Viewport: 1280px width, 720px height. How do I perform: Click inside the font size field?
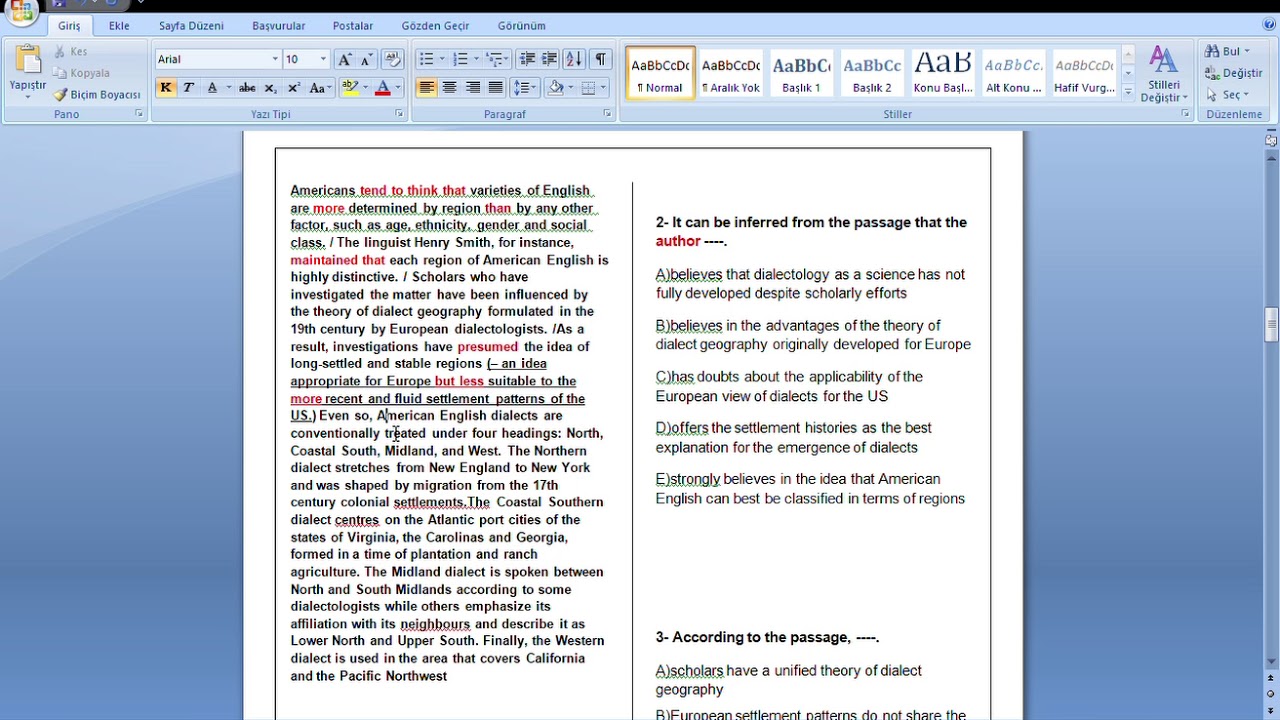[x=299, y=59]
